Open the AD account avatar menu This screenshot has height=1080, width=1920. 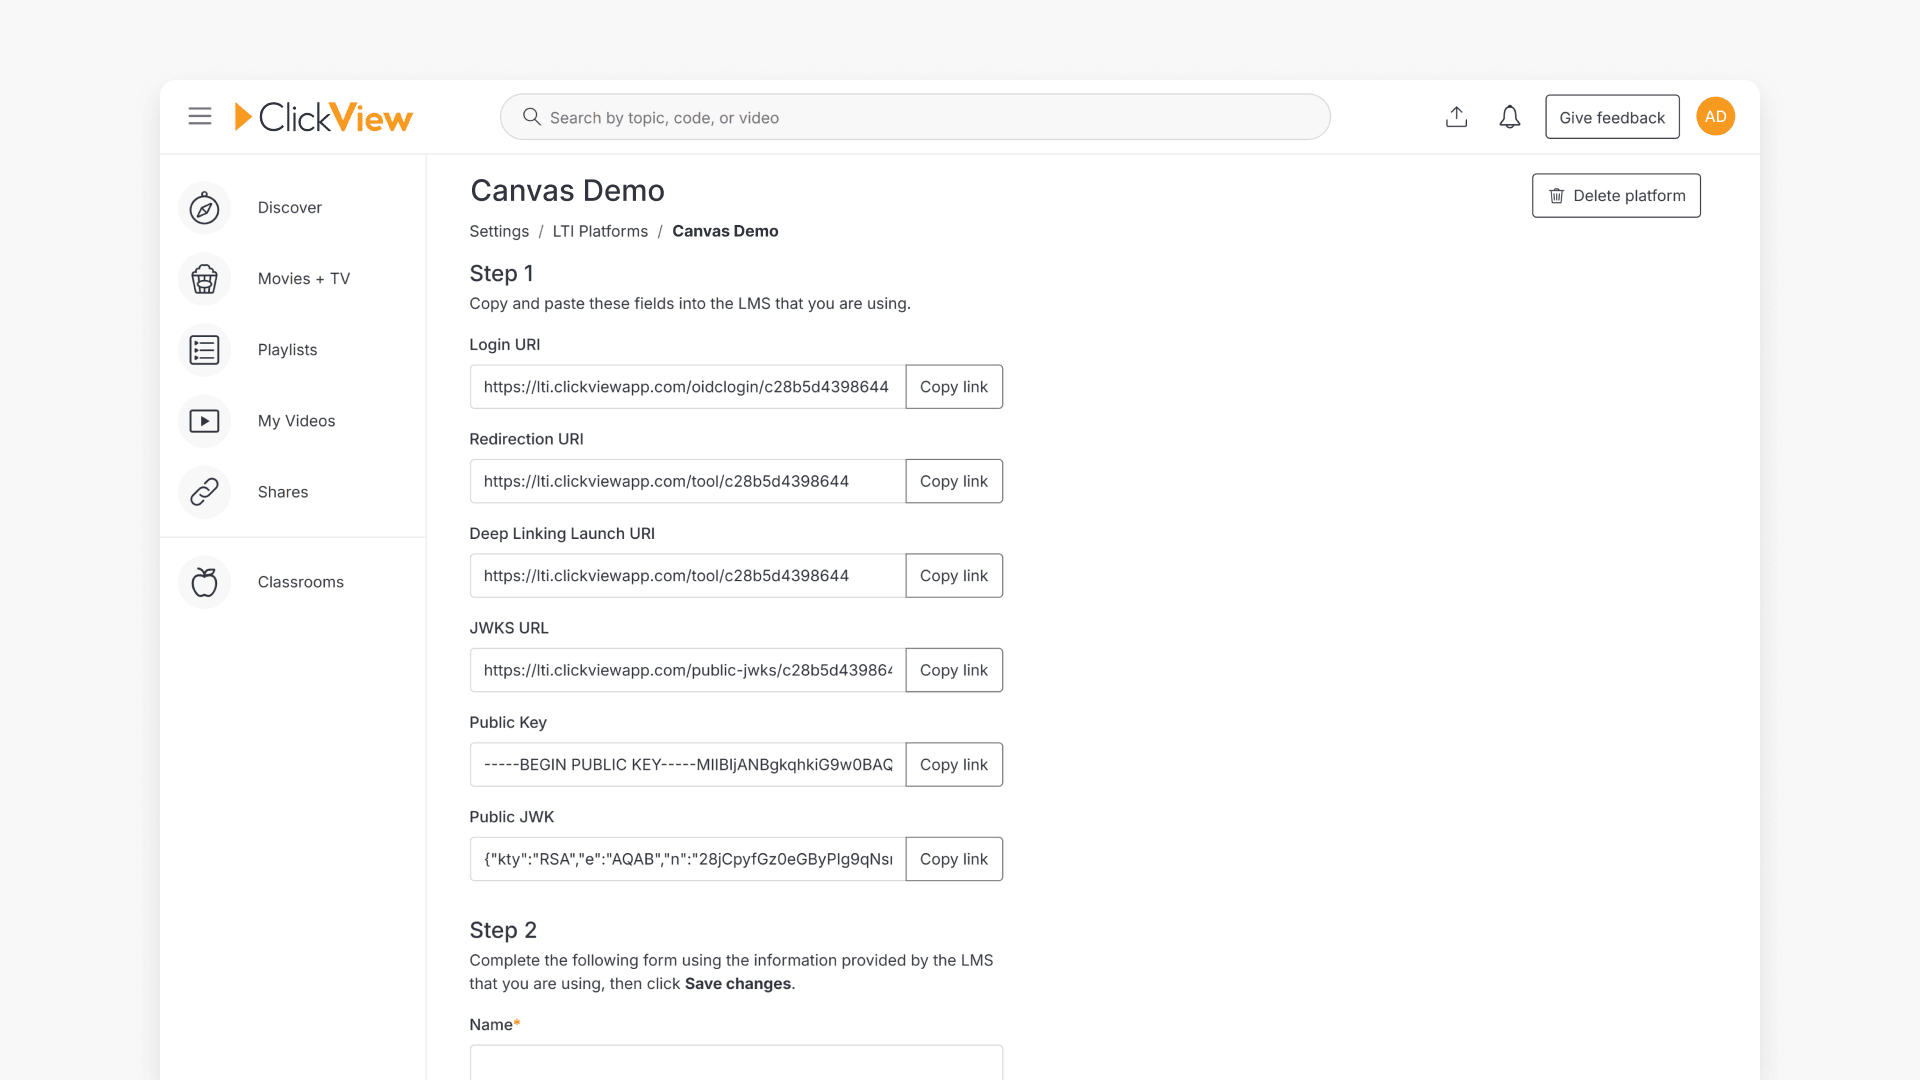click(x=1715, y=116)
